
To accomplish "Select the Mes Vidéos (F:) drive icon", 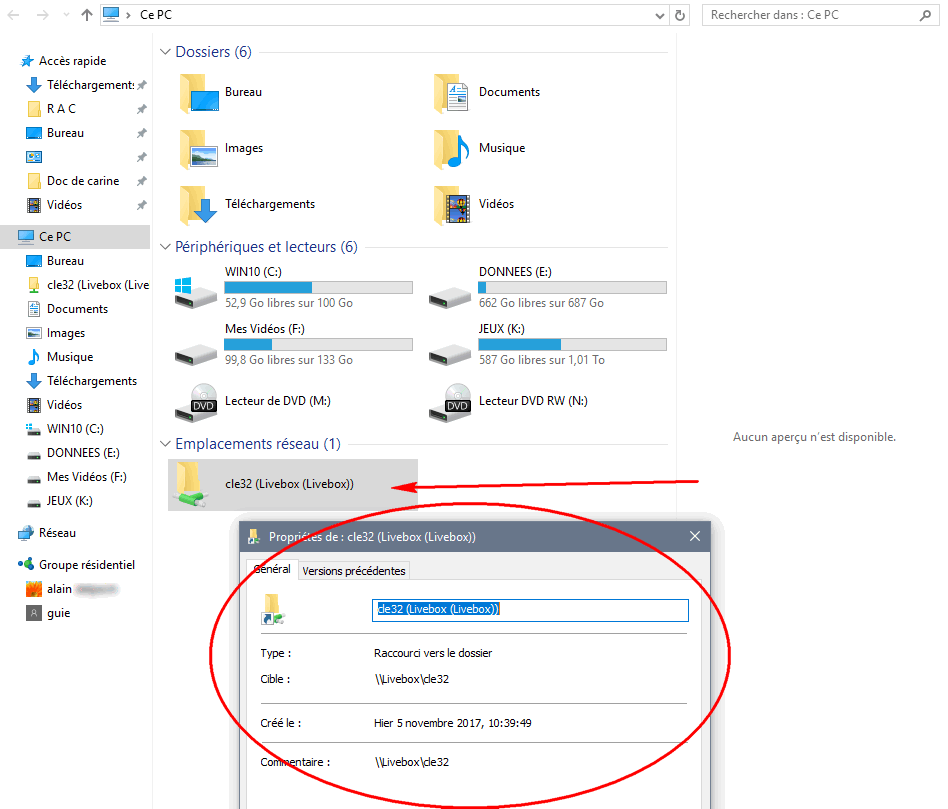I will pos(195,355).
